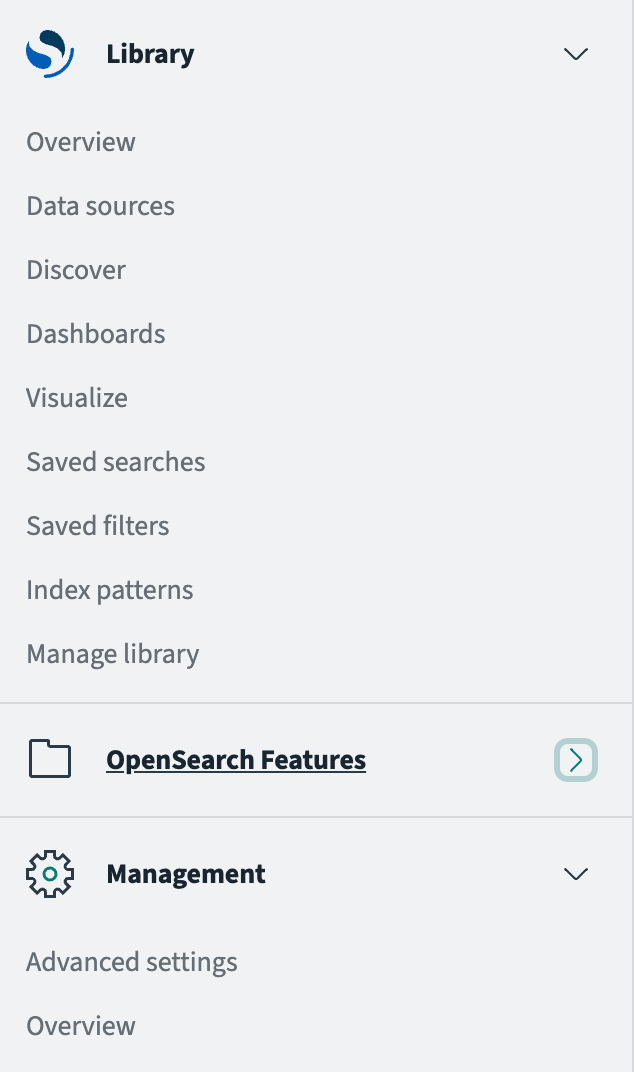Click Overview under the Library section
634x1072 pixels.
pyautogui.click(x=80, y=141)
